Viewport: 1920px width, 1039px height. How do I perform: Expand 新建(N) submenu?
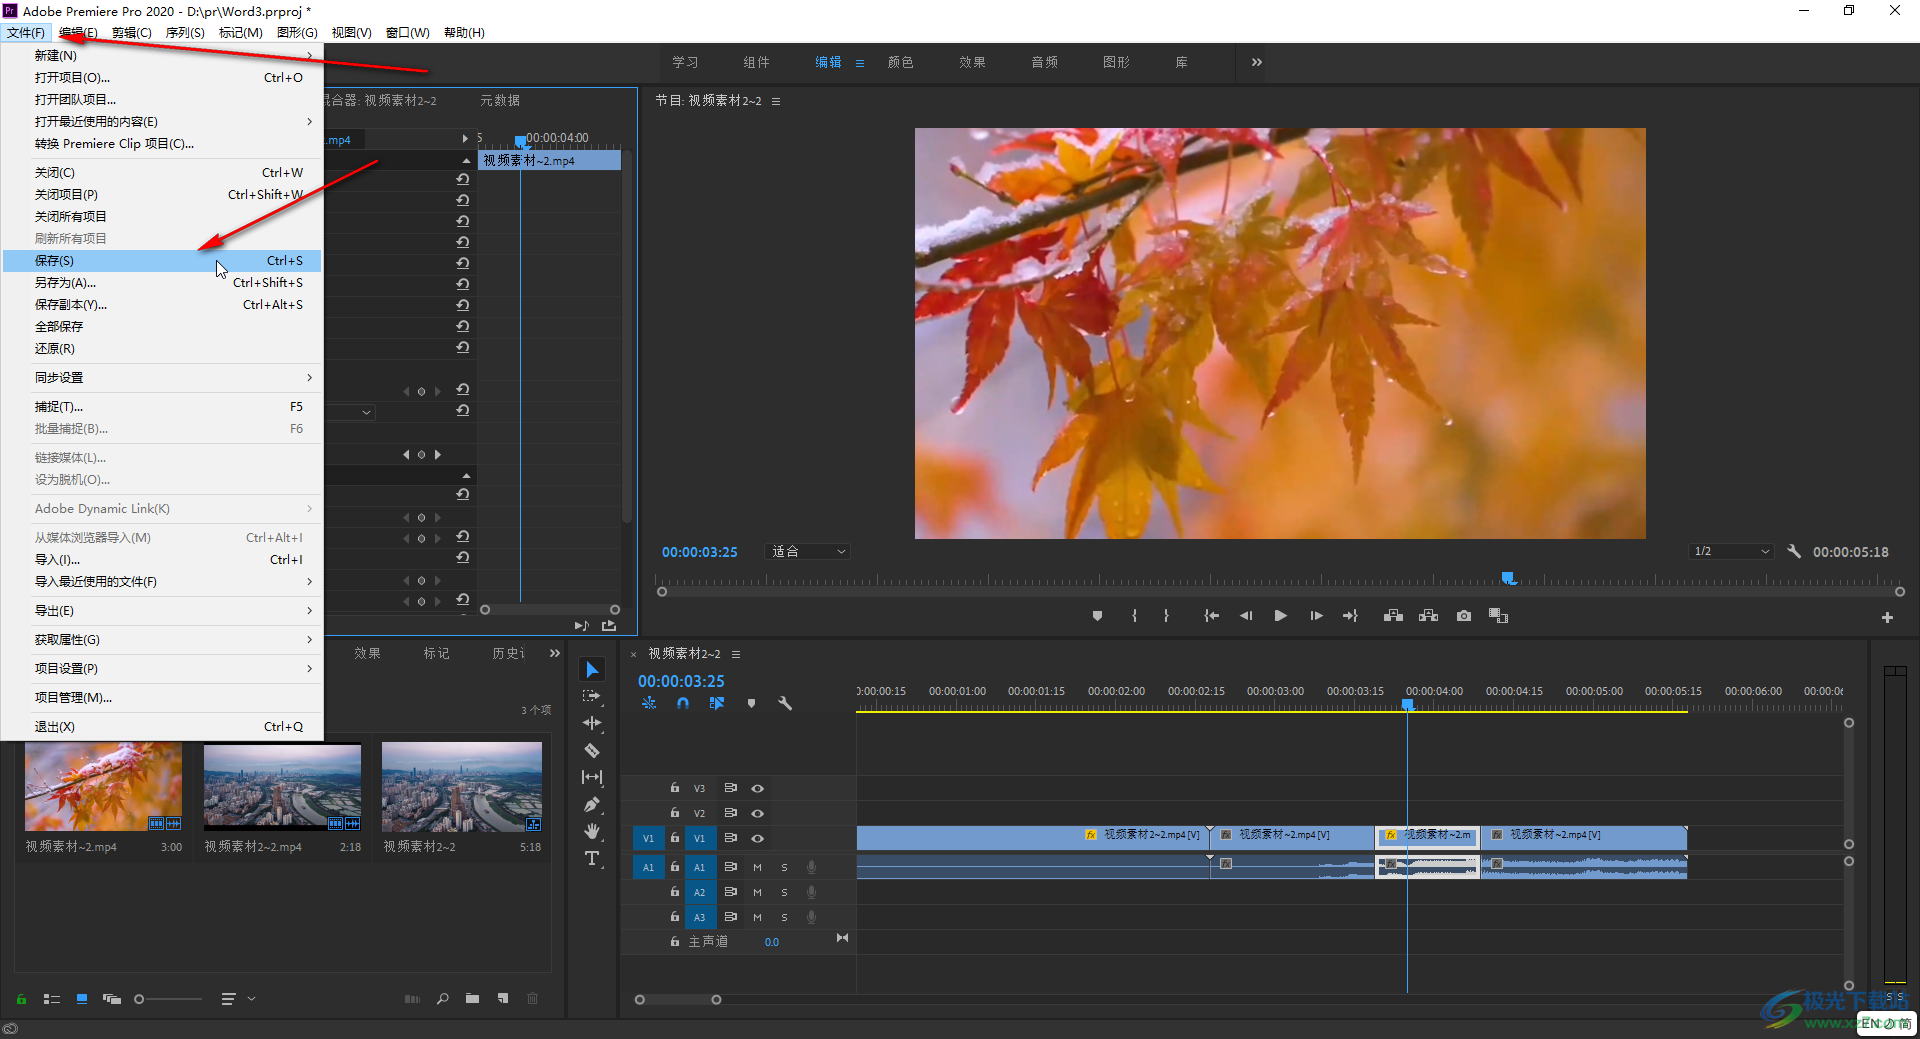[x=162, y=55]
